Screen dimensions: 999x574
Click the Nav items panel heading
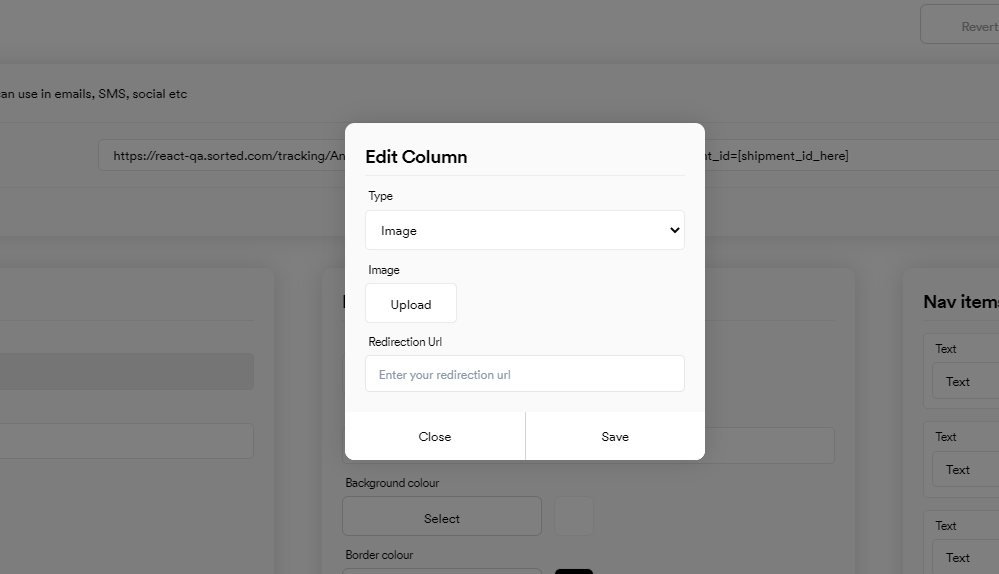(x=960, y=302)
